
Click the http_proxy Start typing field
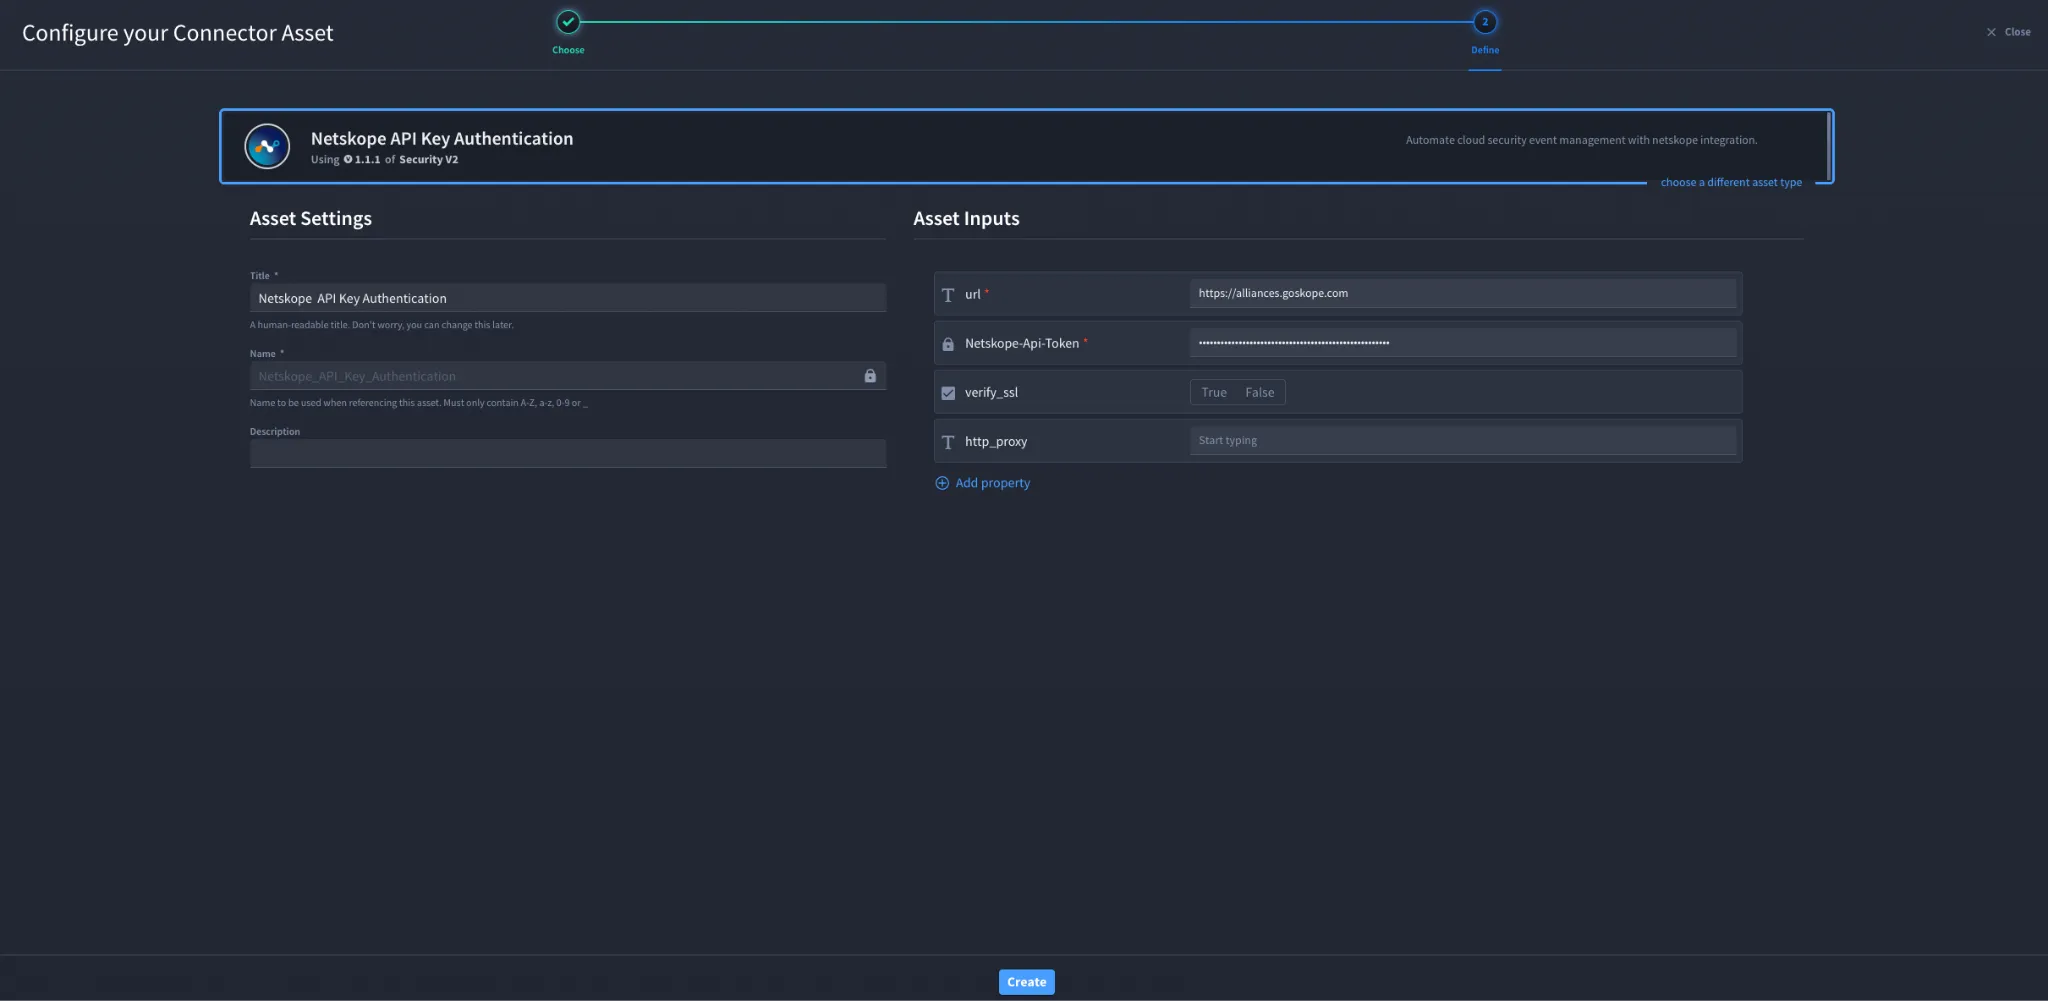(1463, 440)
